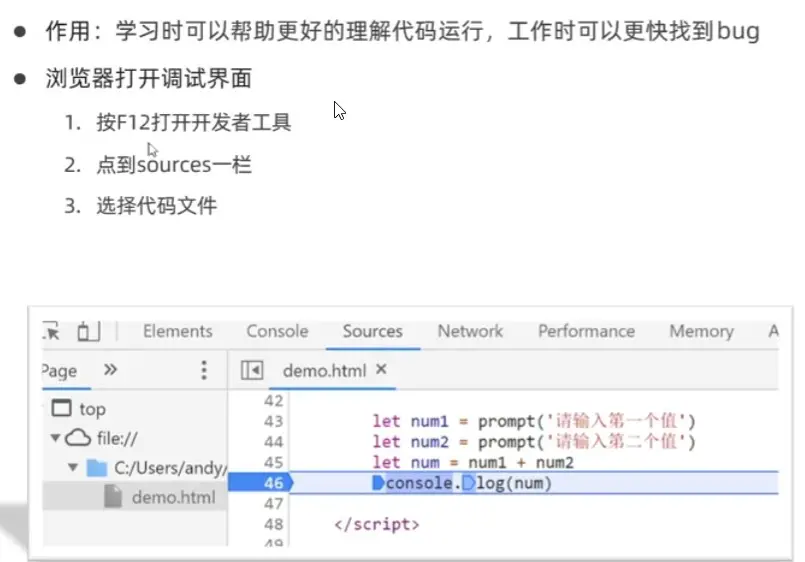Close the demo.html editor tab
Viewport: 805px width, 562px height.
tap(381, 369)
